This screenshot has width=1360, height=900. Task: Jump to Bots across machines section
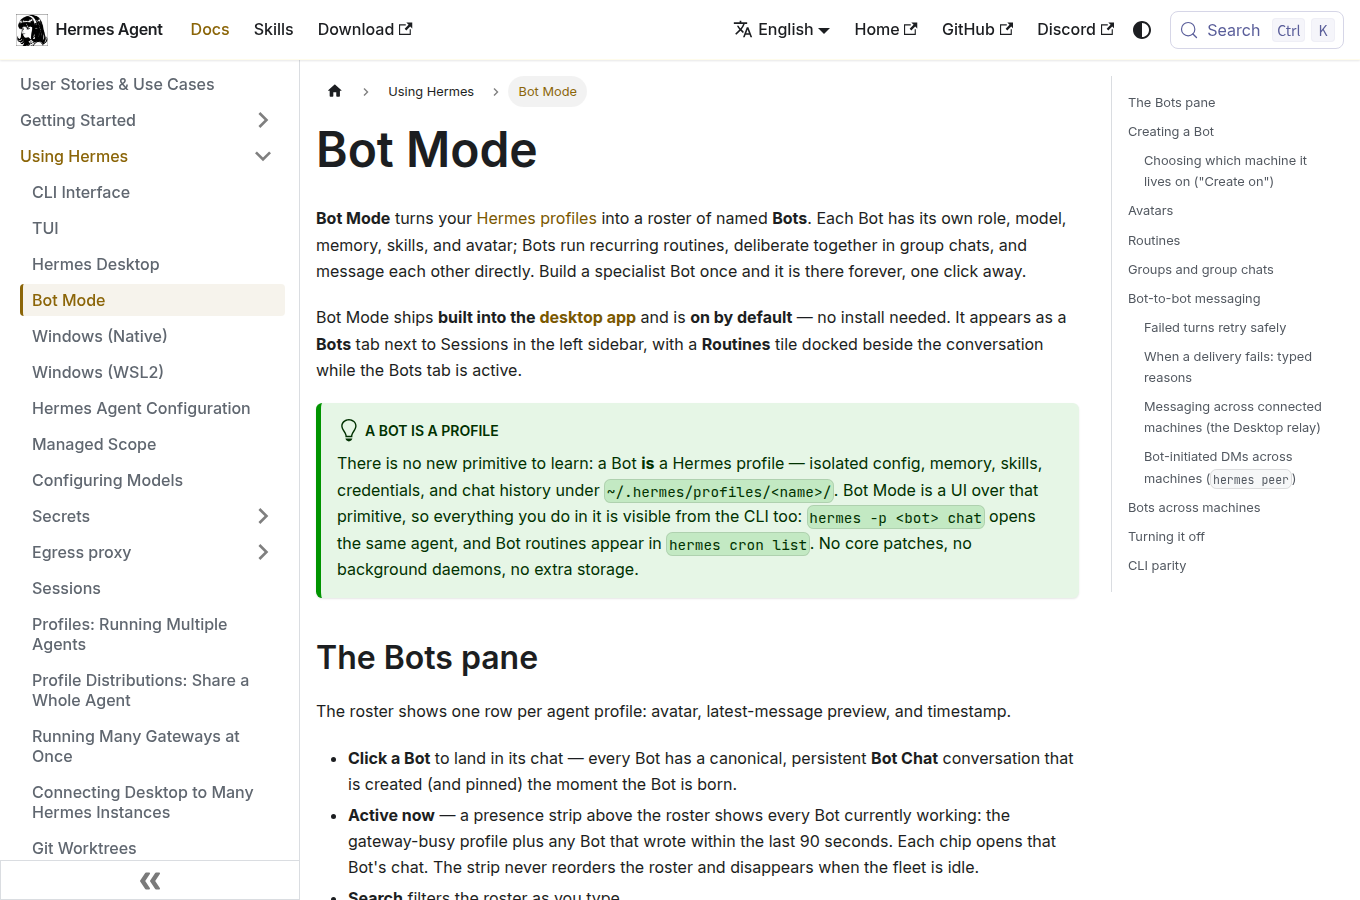point(1194,507)
